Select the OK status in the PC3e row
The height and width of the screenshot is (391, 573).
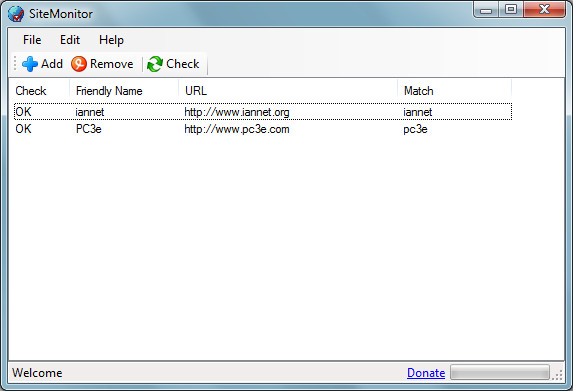pyautogui.click(x=23, y=129)
